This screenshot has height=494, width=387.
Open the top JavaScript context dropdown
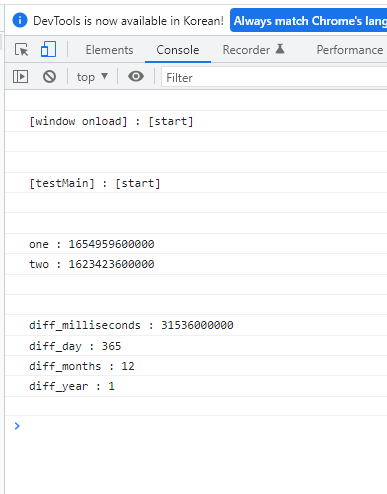92,77
